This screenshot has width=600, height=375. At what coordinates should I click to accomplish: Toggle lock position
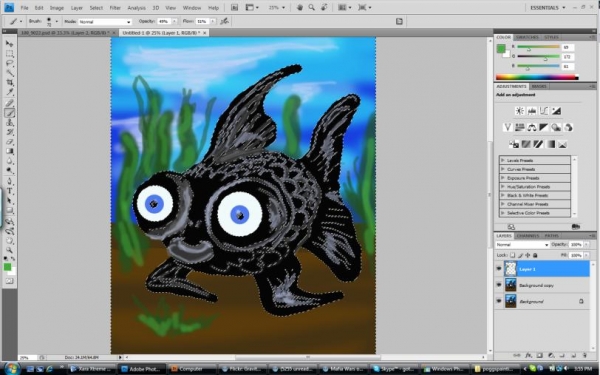pyautogui.click(x=528, y=255)
